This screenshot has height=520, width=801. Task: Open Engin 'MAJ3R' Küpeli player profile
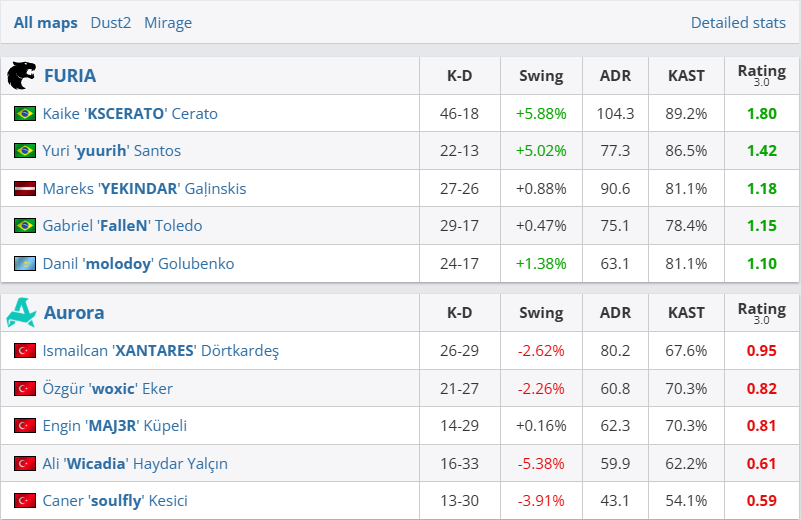pyautogui.click(x=115, y=426)
